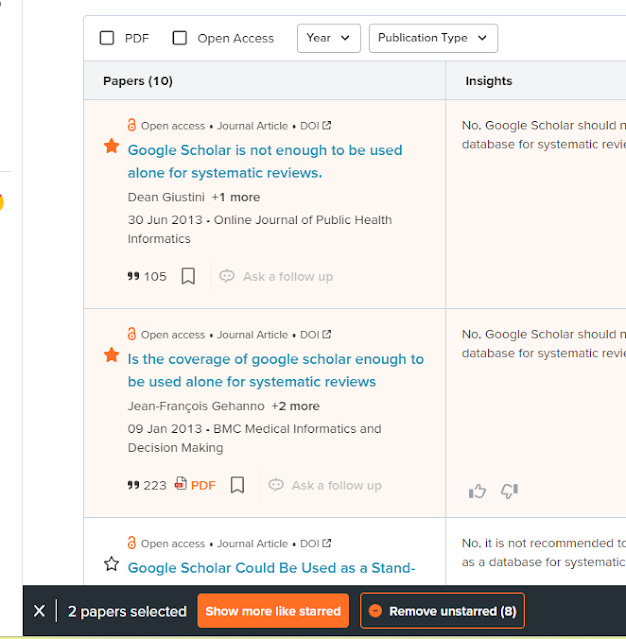
Task: Unstar the Jean-François Gehanno paper
Action: point(111,355)
